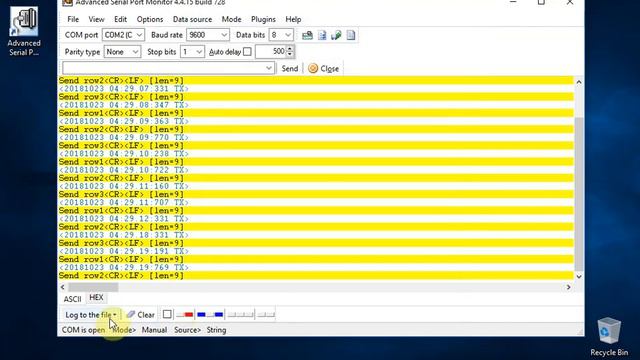The width and height of the screenshot is (640, 360).
Task: Click the last gray line indicator group
Action: pos(266,314)
